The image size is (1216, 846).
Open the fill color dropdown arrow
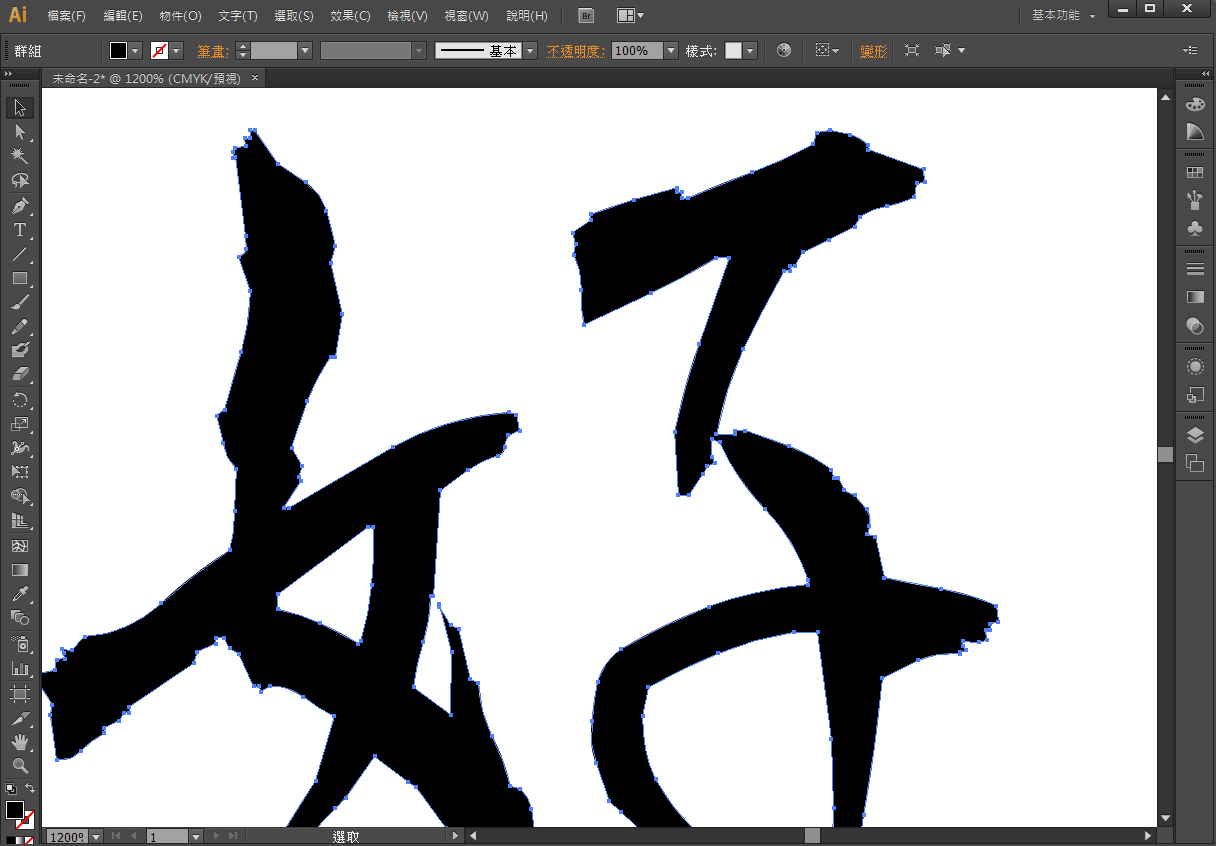click(x=135, y=50)
